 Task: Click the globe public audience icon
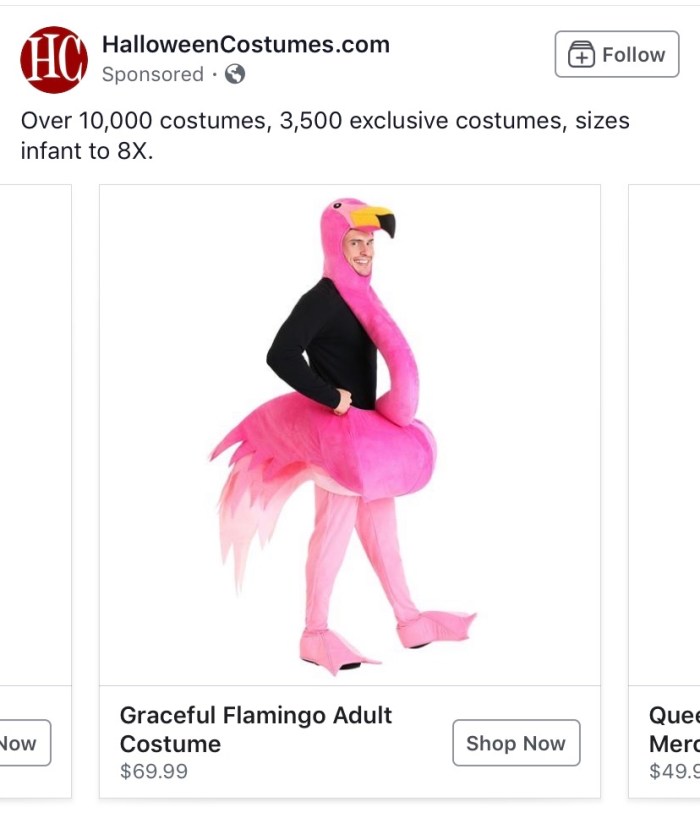[x=235, y=74]
